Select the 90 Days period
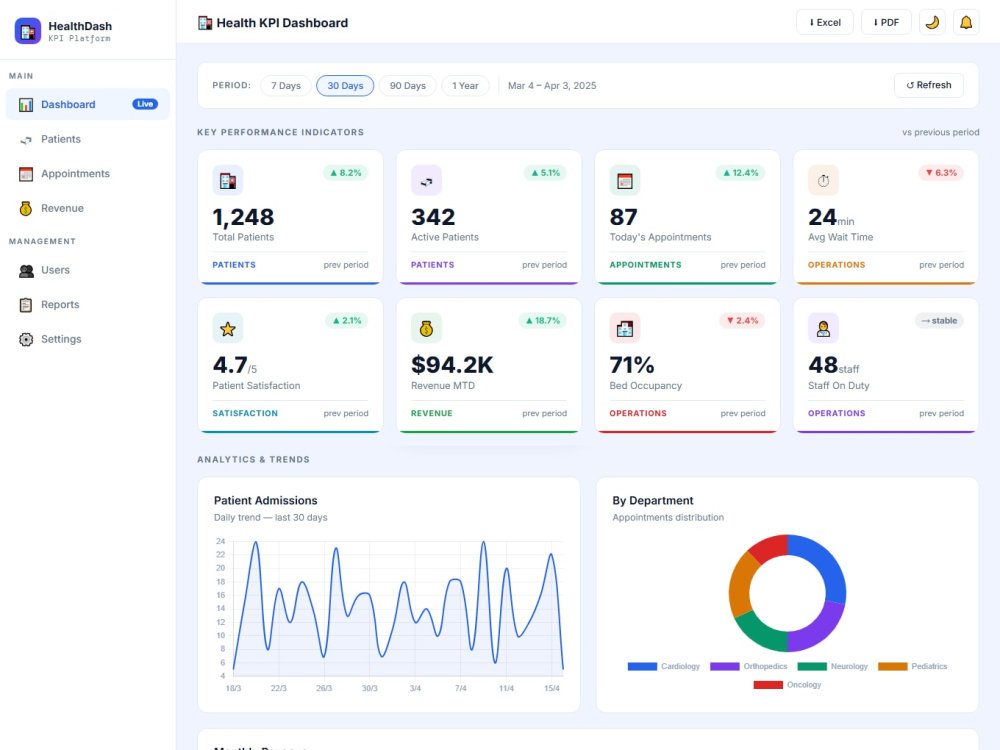The image size is (1000, 750). (x=408, y=85)
